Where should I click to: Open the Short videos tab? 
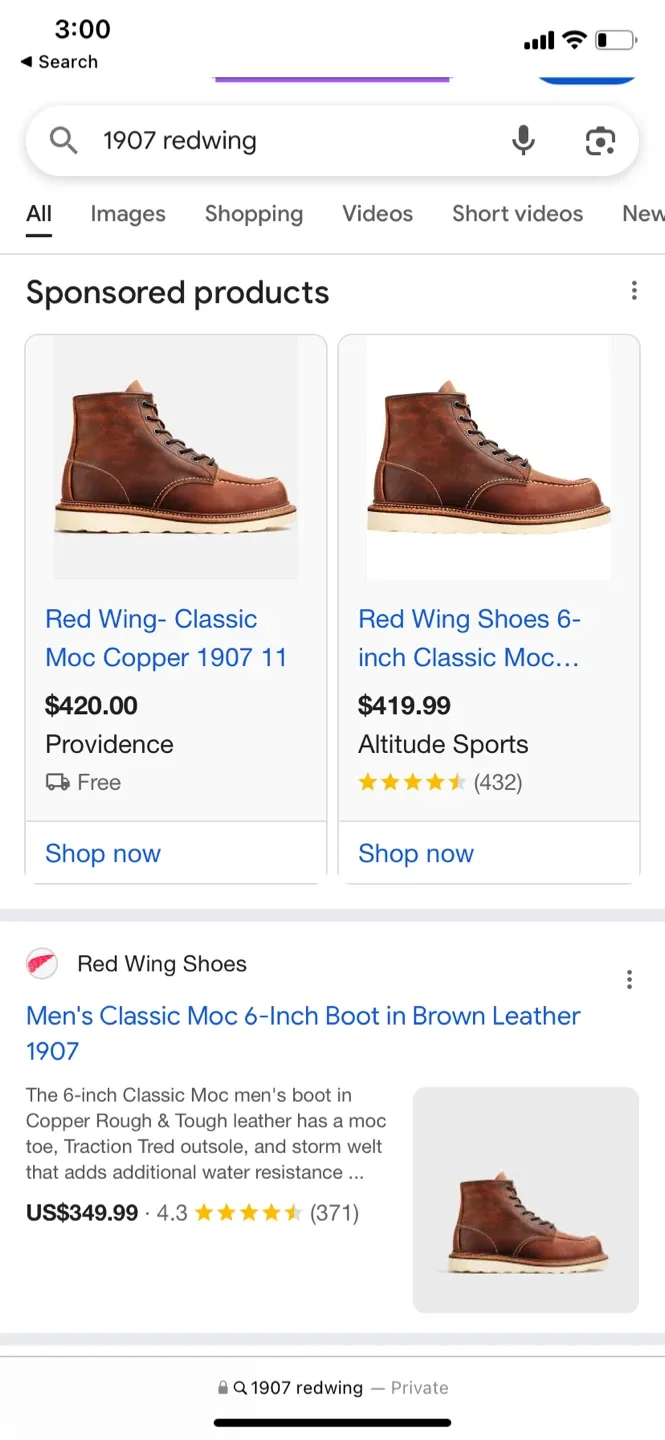[517, 214]
